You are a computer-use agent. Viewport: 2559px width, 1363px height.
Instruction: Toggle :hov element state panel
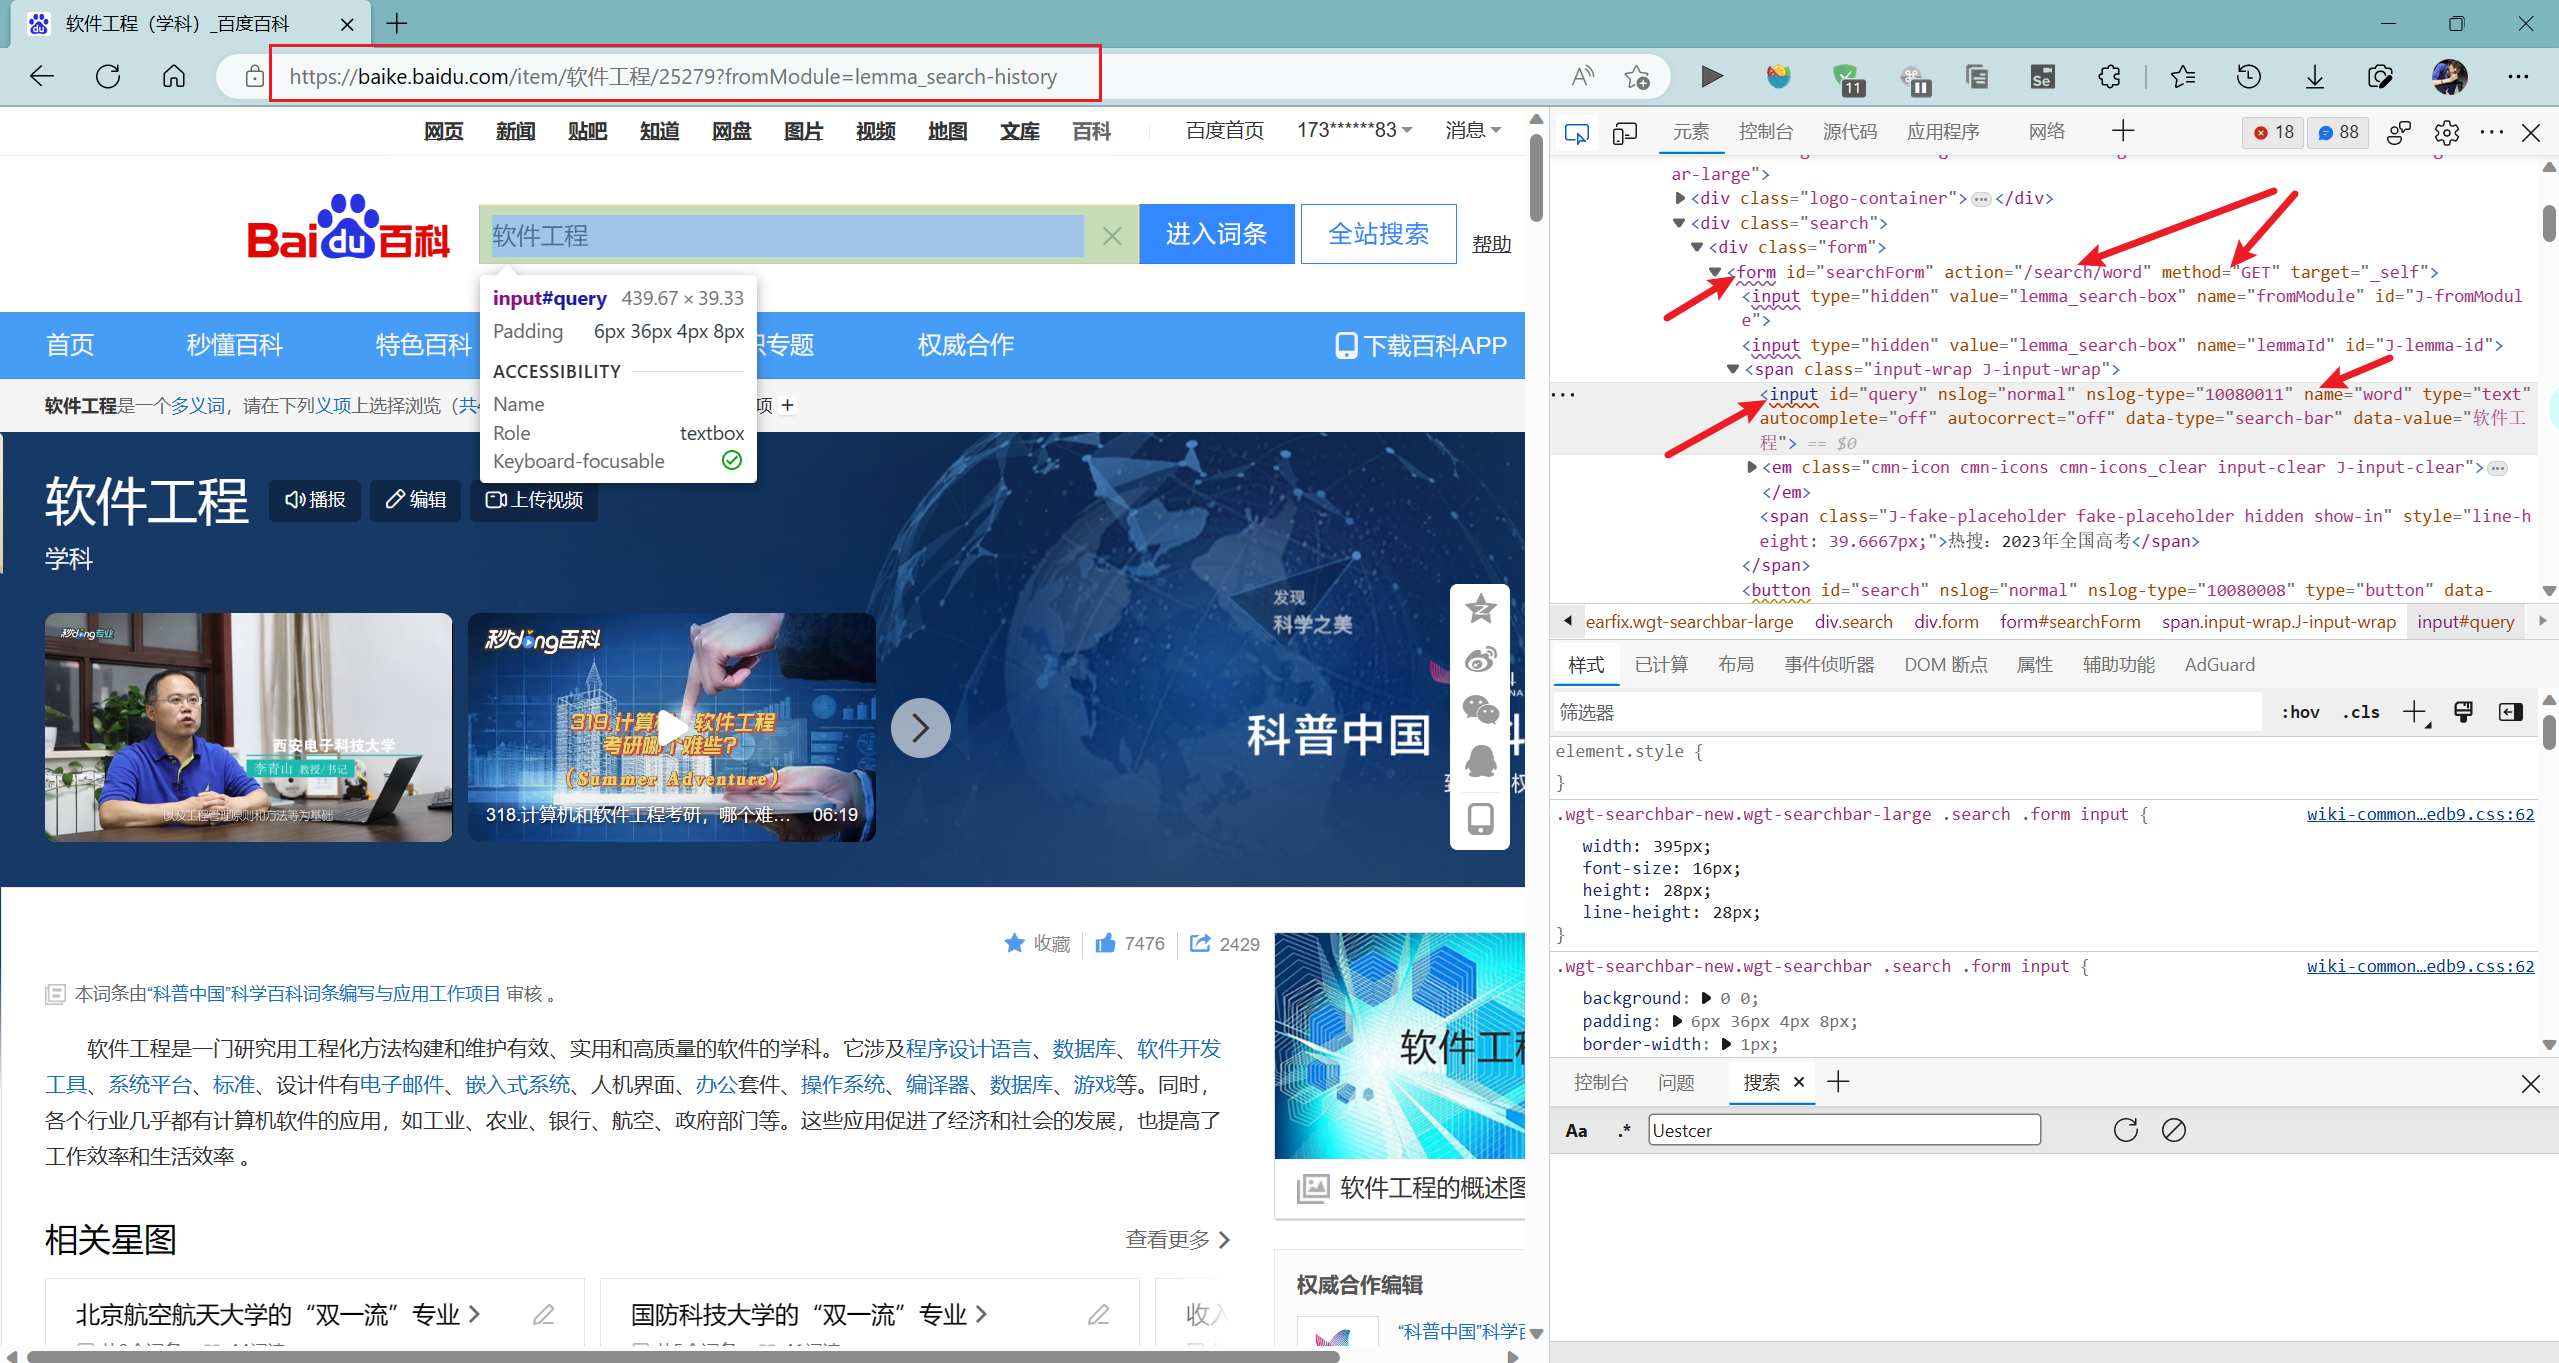point(2301,712)
